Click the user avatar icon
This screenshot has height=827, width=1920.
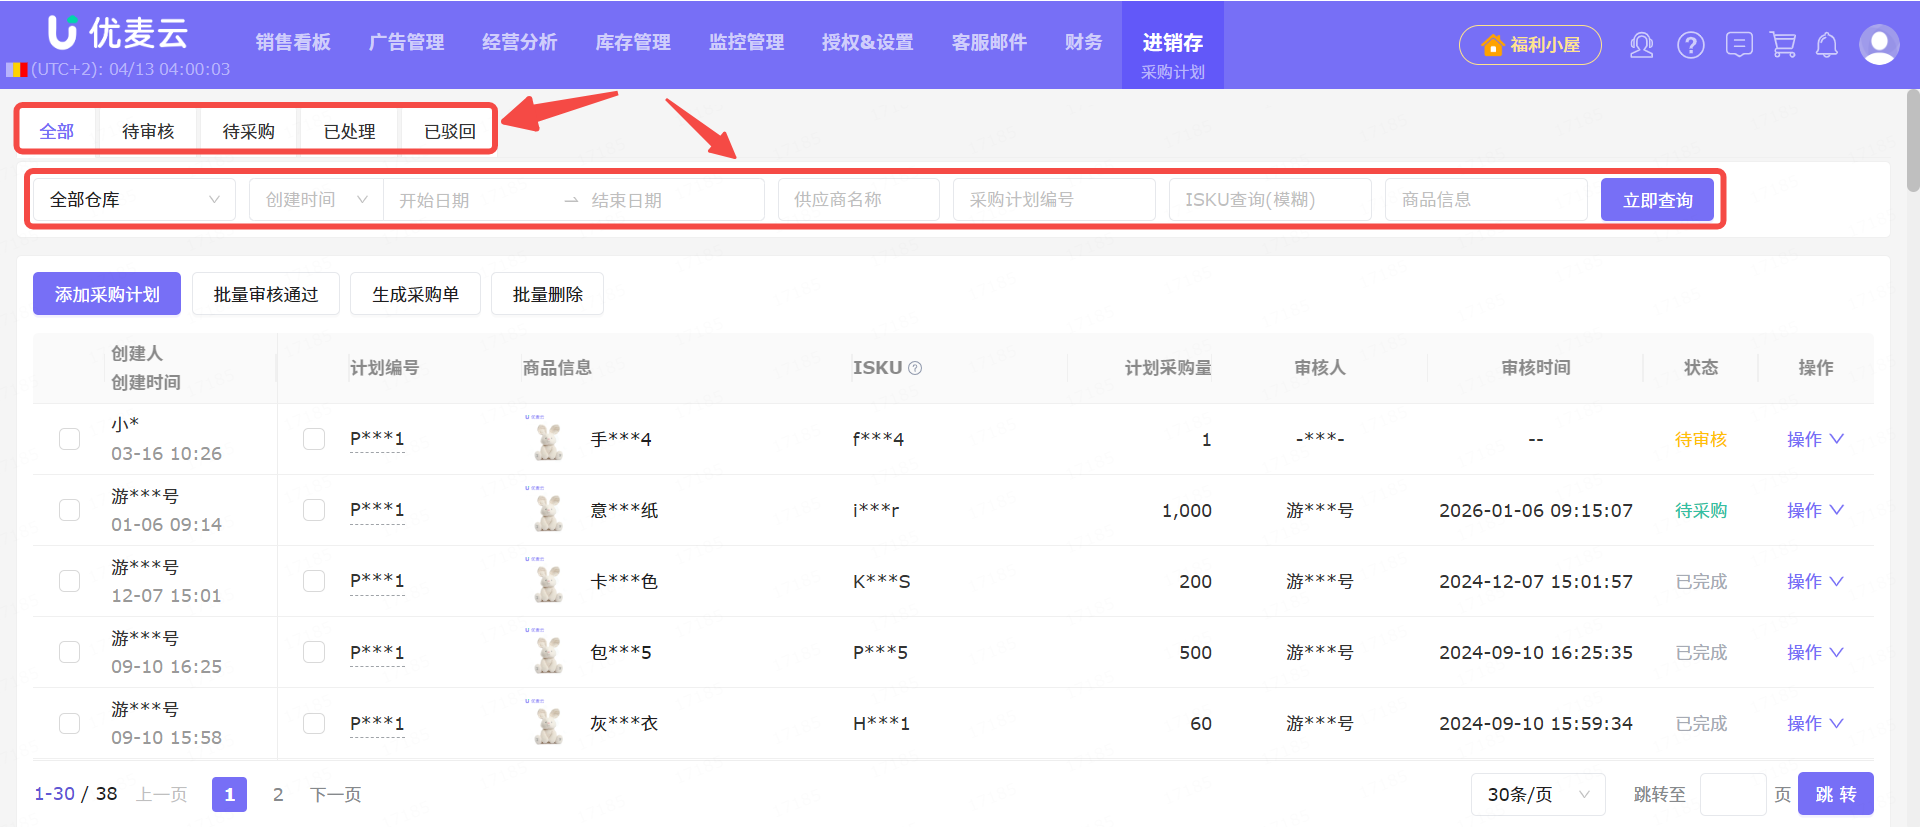(1878, 45)
